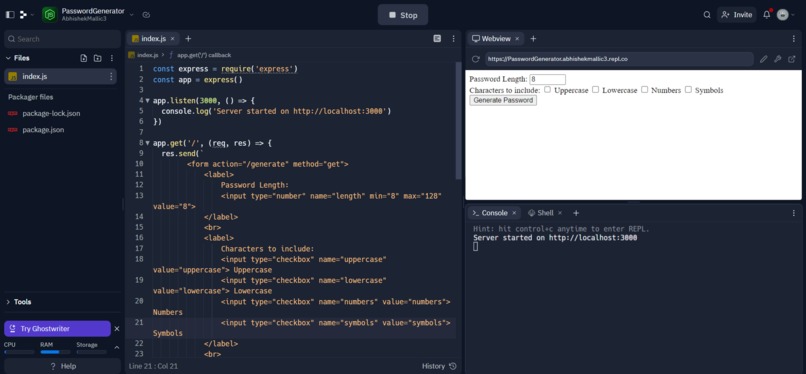Add a new tab beside Shell
806x374 pixels.
(x=576, y=213)
